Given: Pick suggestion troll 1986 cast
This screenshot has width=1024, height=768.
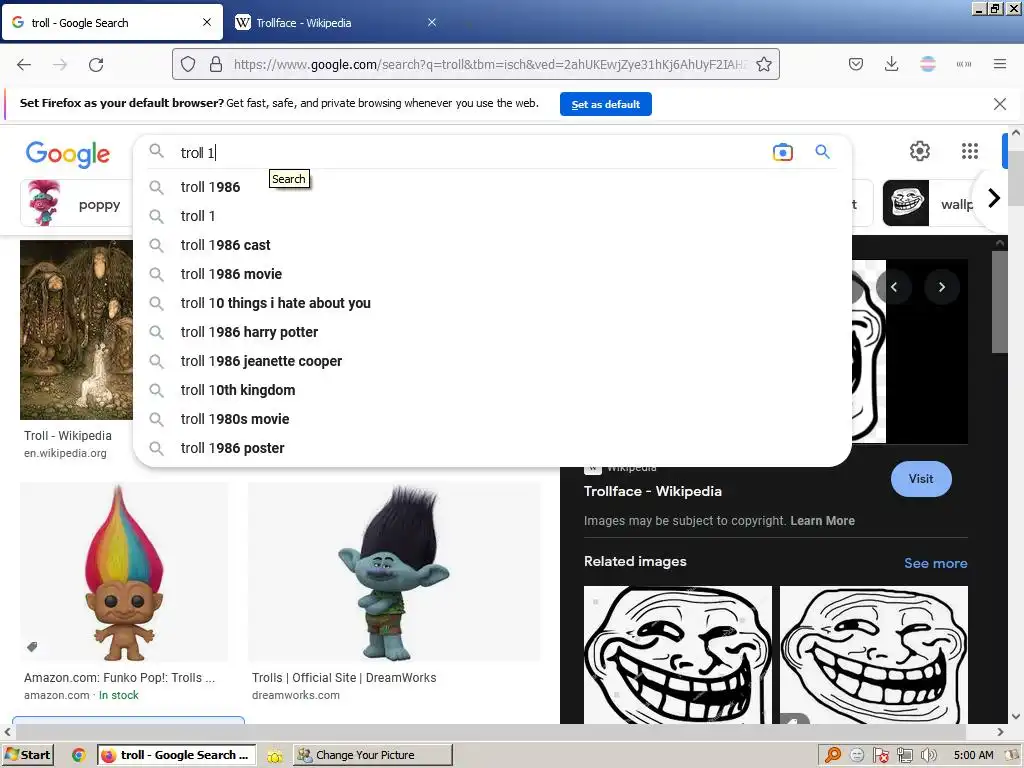Looking at the screenshot, I should pos(492,245).
